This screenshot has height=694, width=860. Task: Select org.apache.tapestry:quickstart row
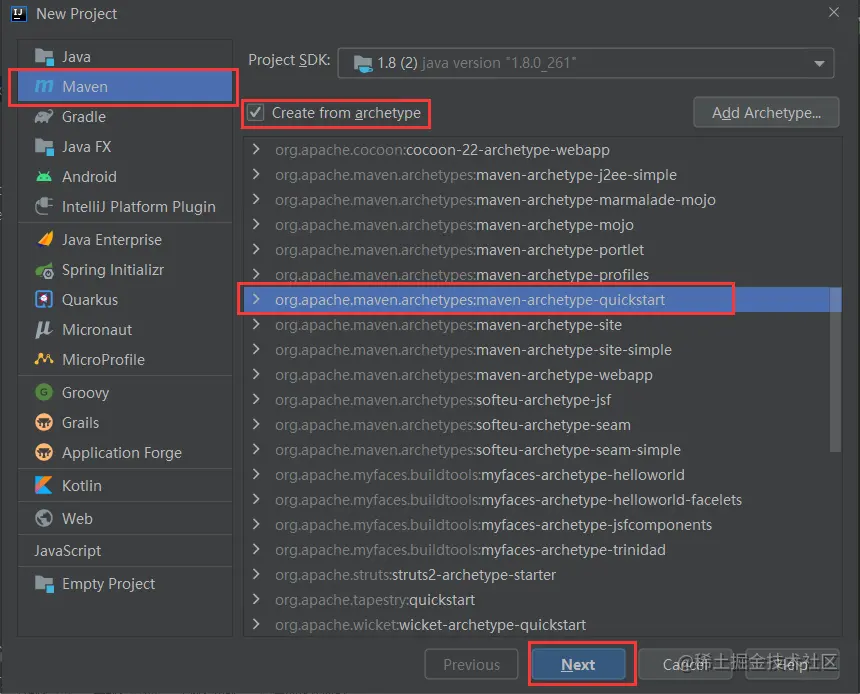tap(542, 600)
